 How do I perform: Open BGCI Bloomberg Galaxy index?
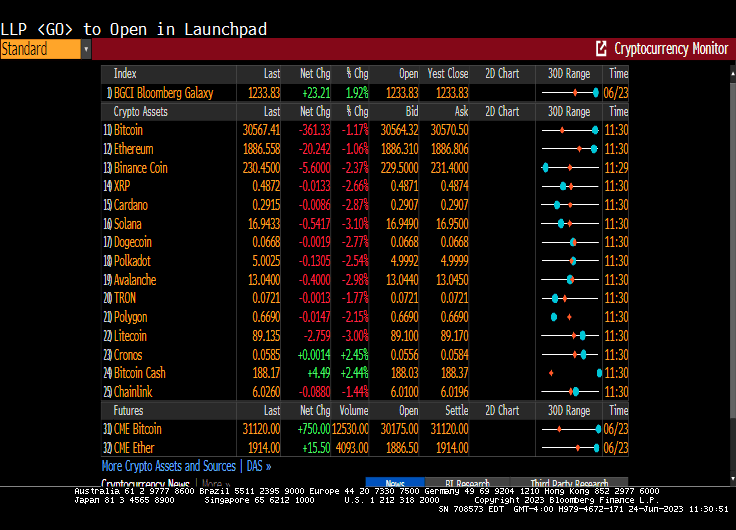163,93
